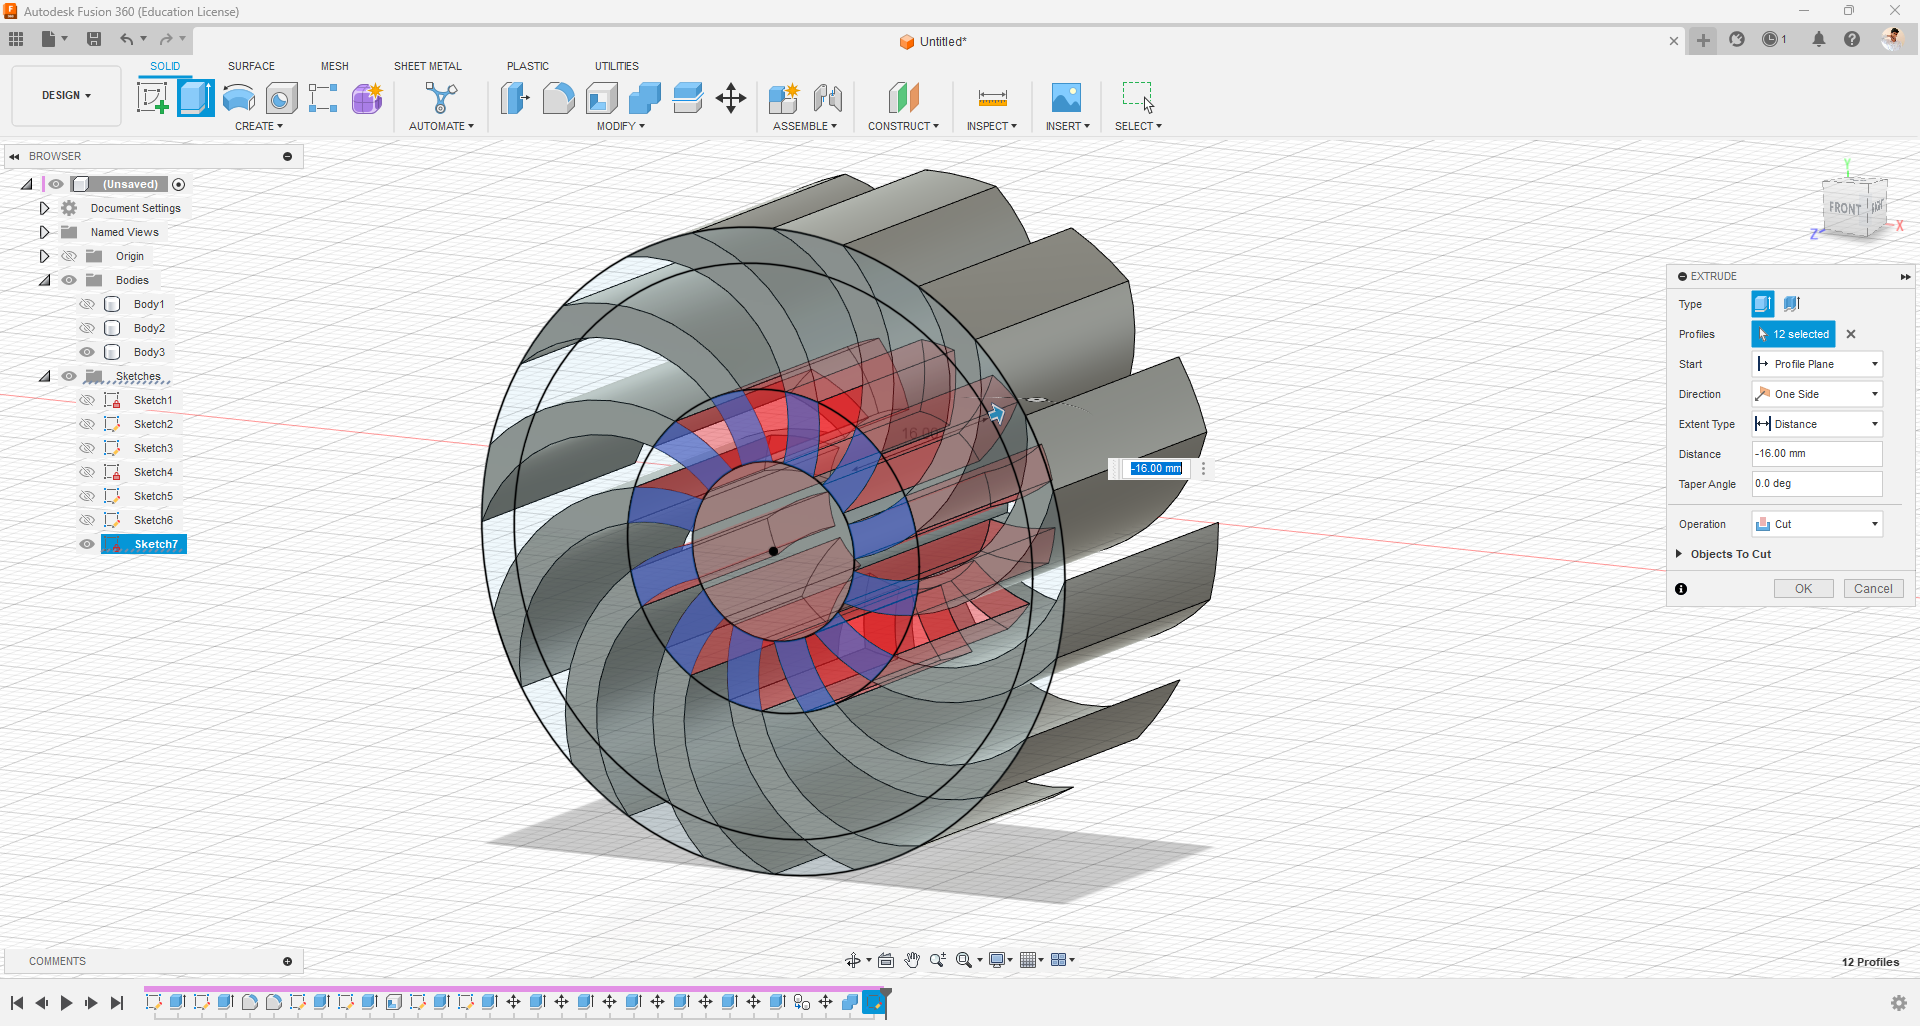Switch to the UTILITIES tab

tap(617, 66)
